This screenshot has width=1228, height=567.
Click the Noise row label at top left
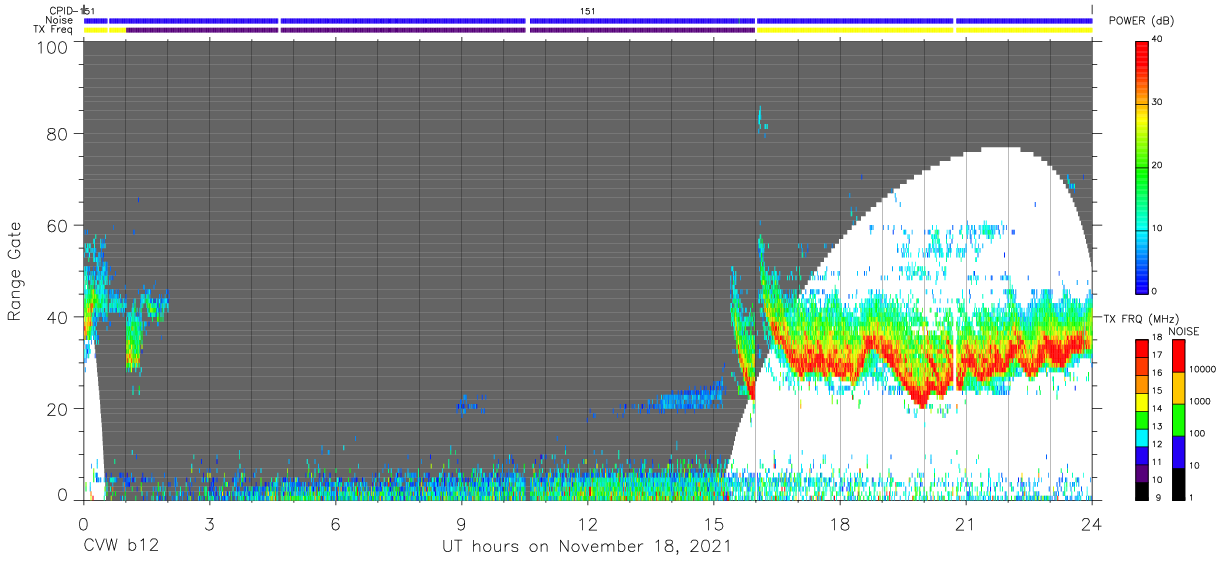59,20
